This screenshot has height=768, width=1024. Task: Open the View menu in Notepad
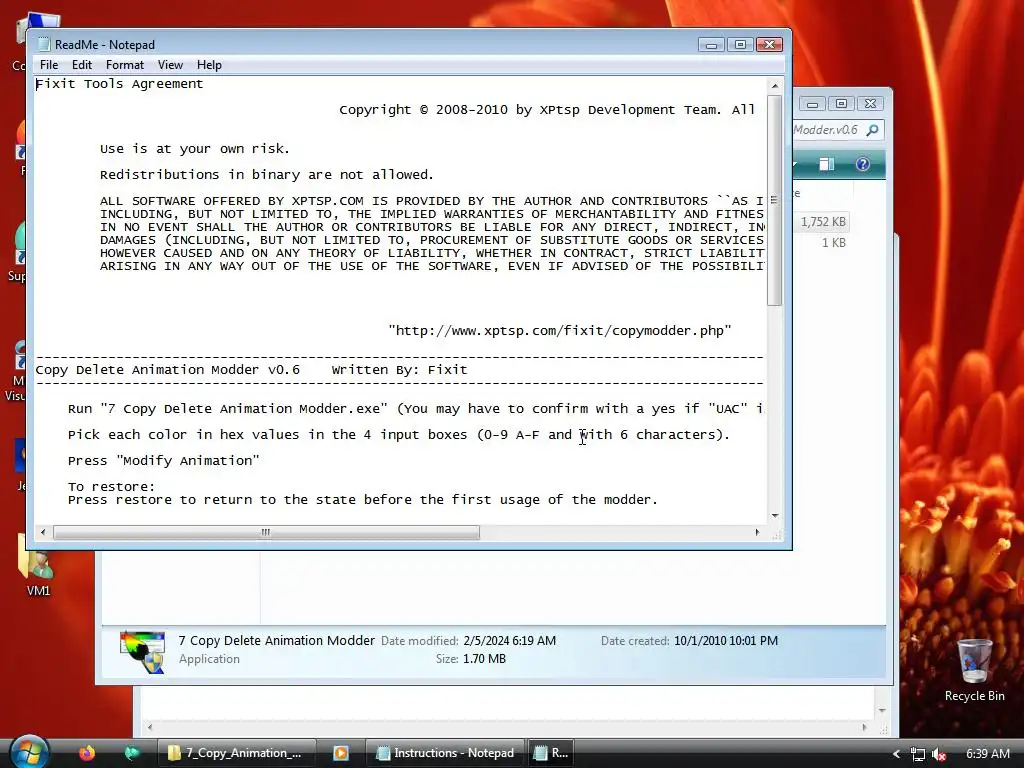[x=170, y=65]
